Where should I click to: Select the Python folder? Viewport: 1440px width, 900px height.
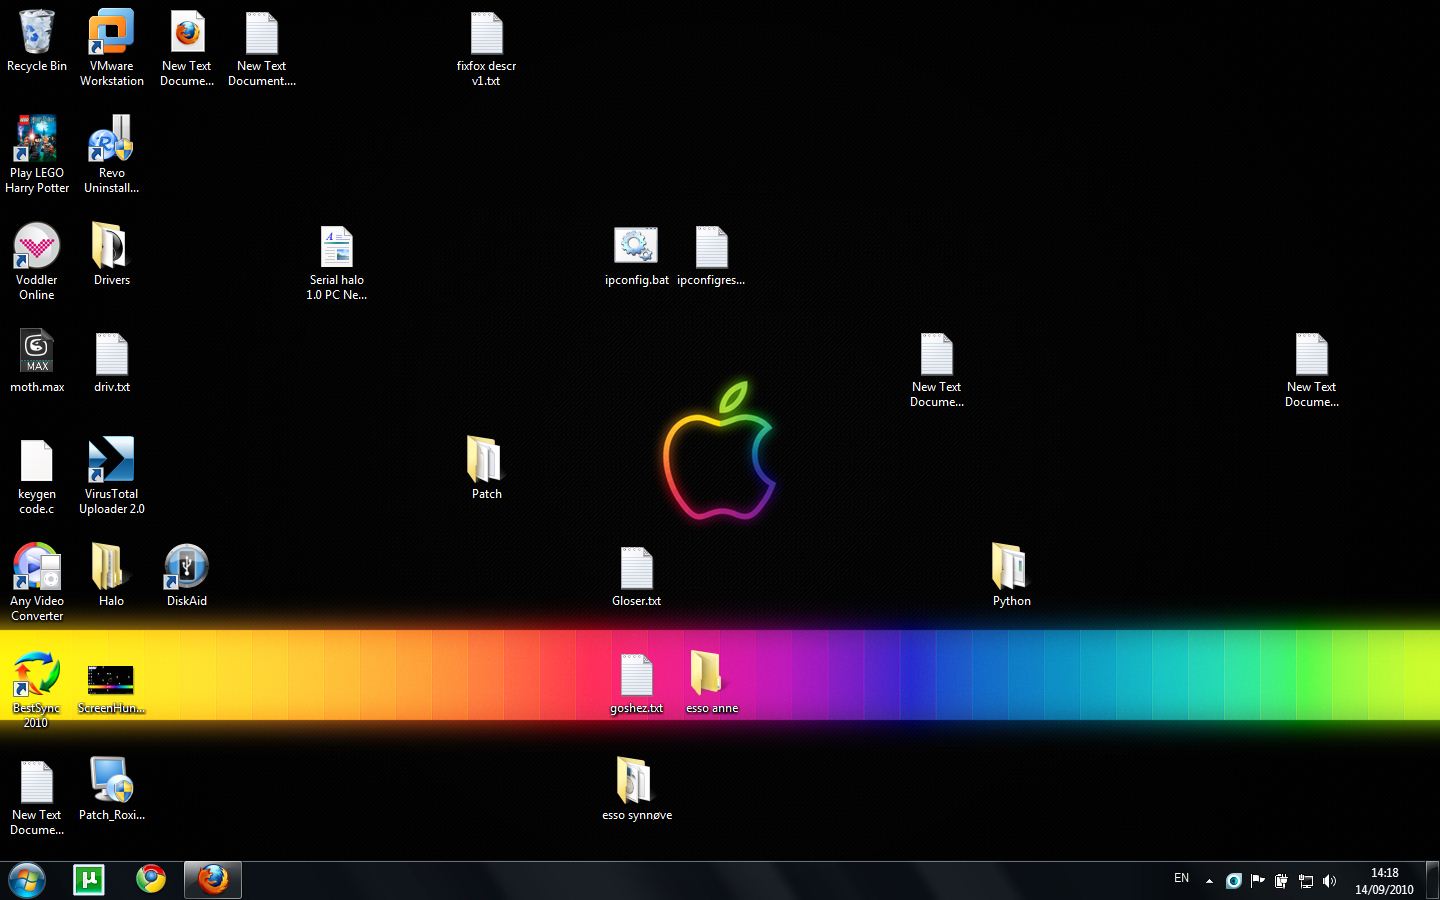pos(1011,575)
